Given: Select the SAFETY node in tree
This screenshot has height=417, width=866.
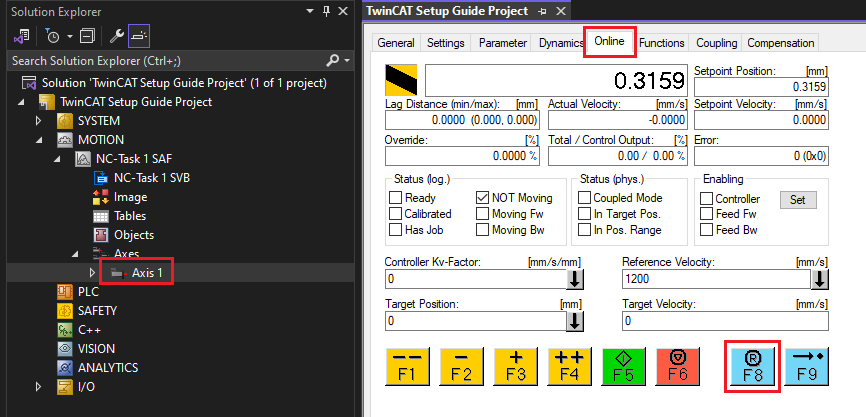Looking at the screenshot, I should tap(97, 310).
